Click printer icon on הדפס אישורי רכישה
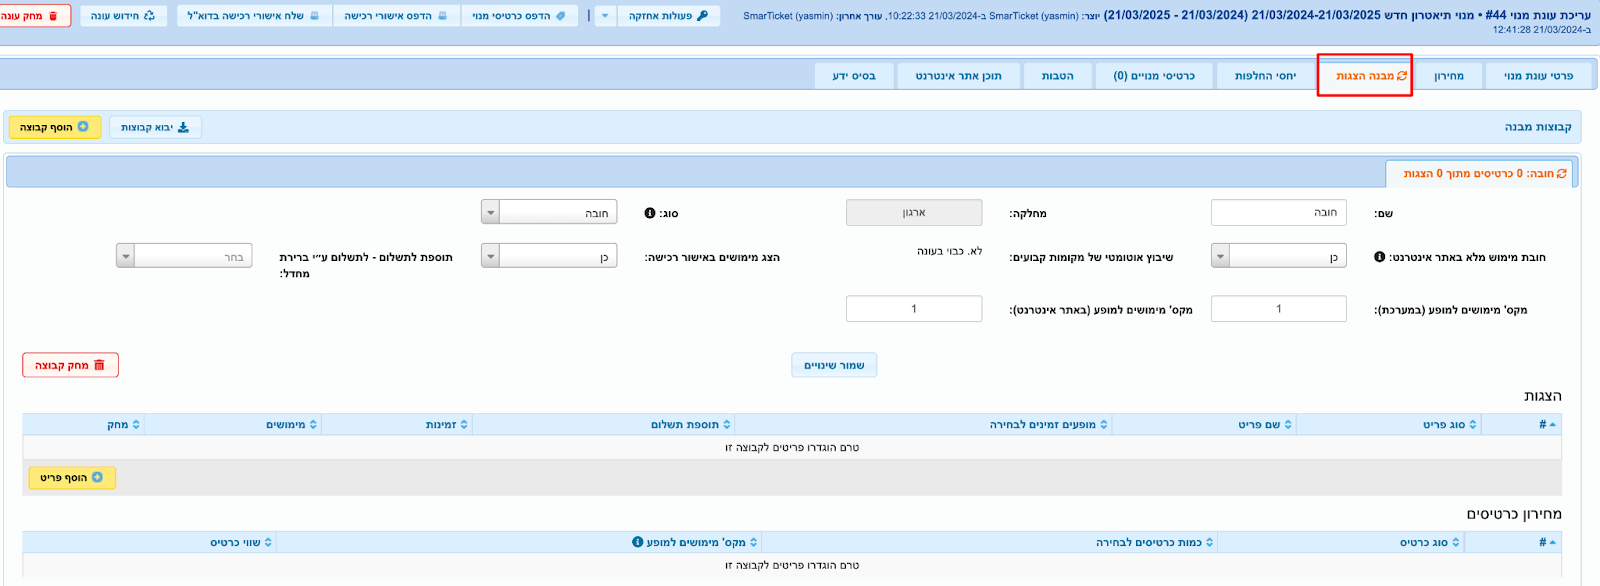 coord(442,16)
